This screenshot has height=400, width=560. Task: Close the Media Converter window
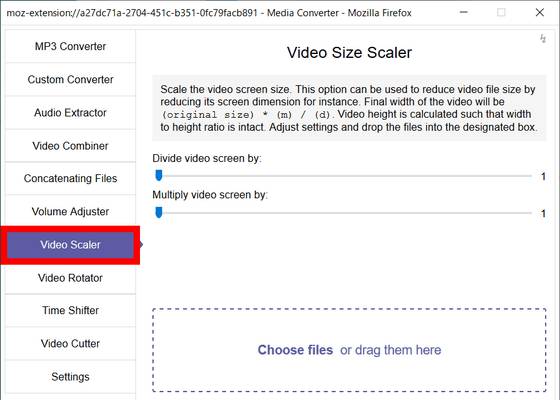pyautogui.click(x=540, y=12)
